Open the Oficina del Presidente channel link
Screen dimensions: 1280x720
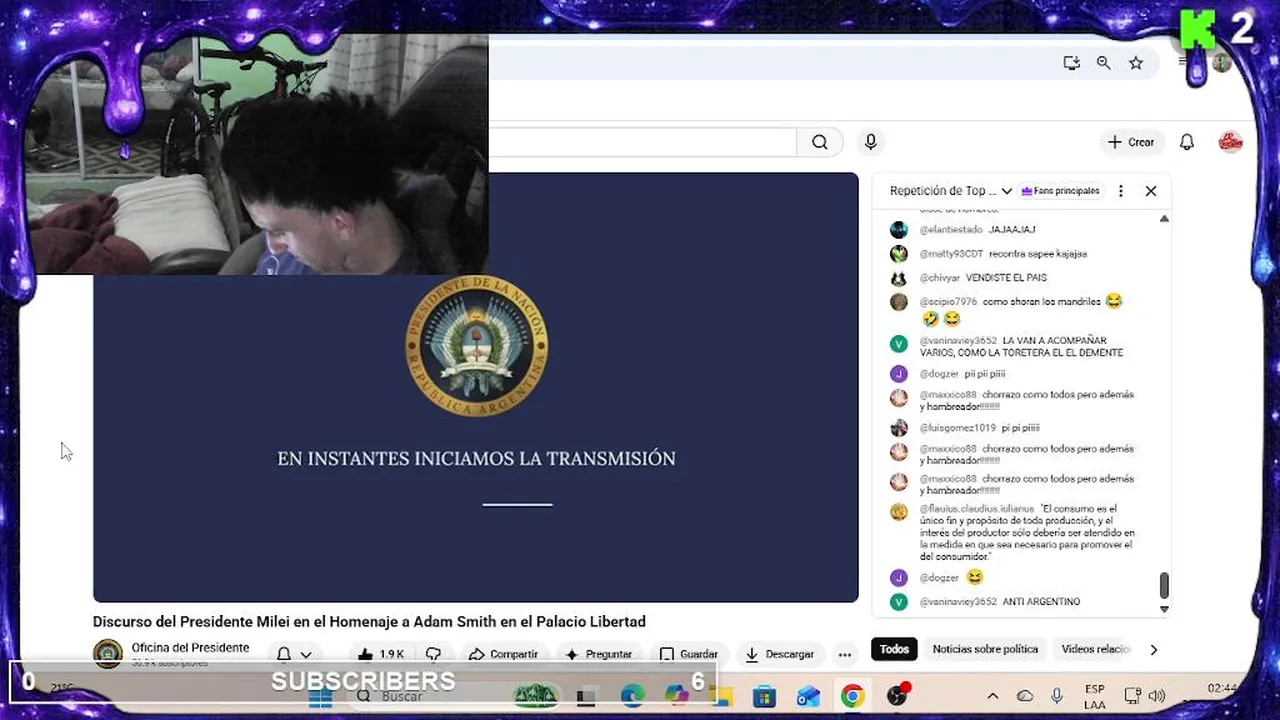(190, 648)
